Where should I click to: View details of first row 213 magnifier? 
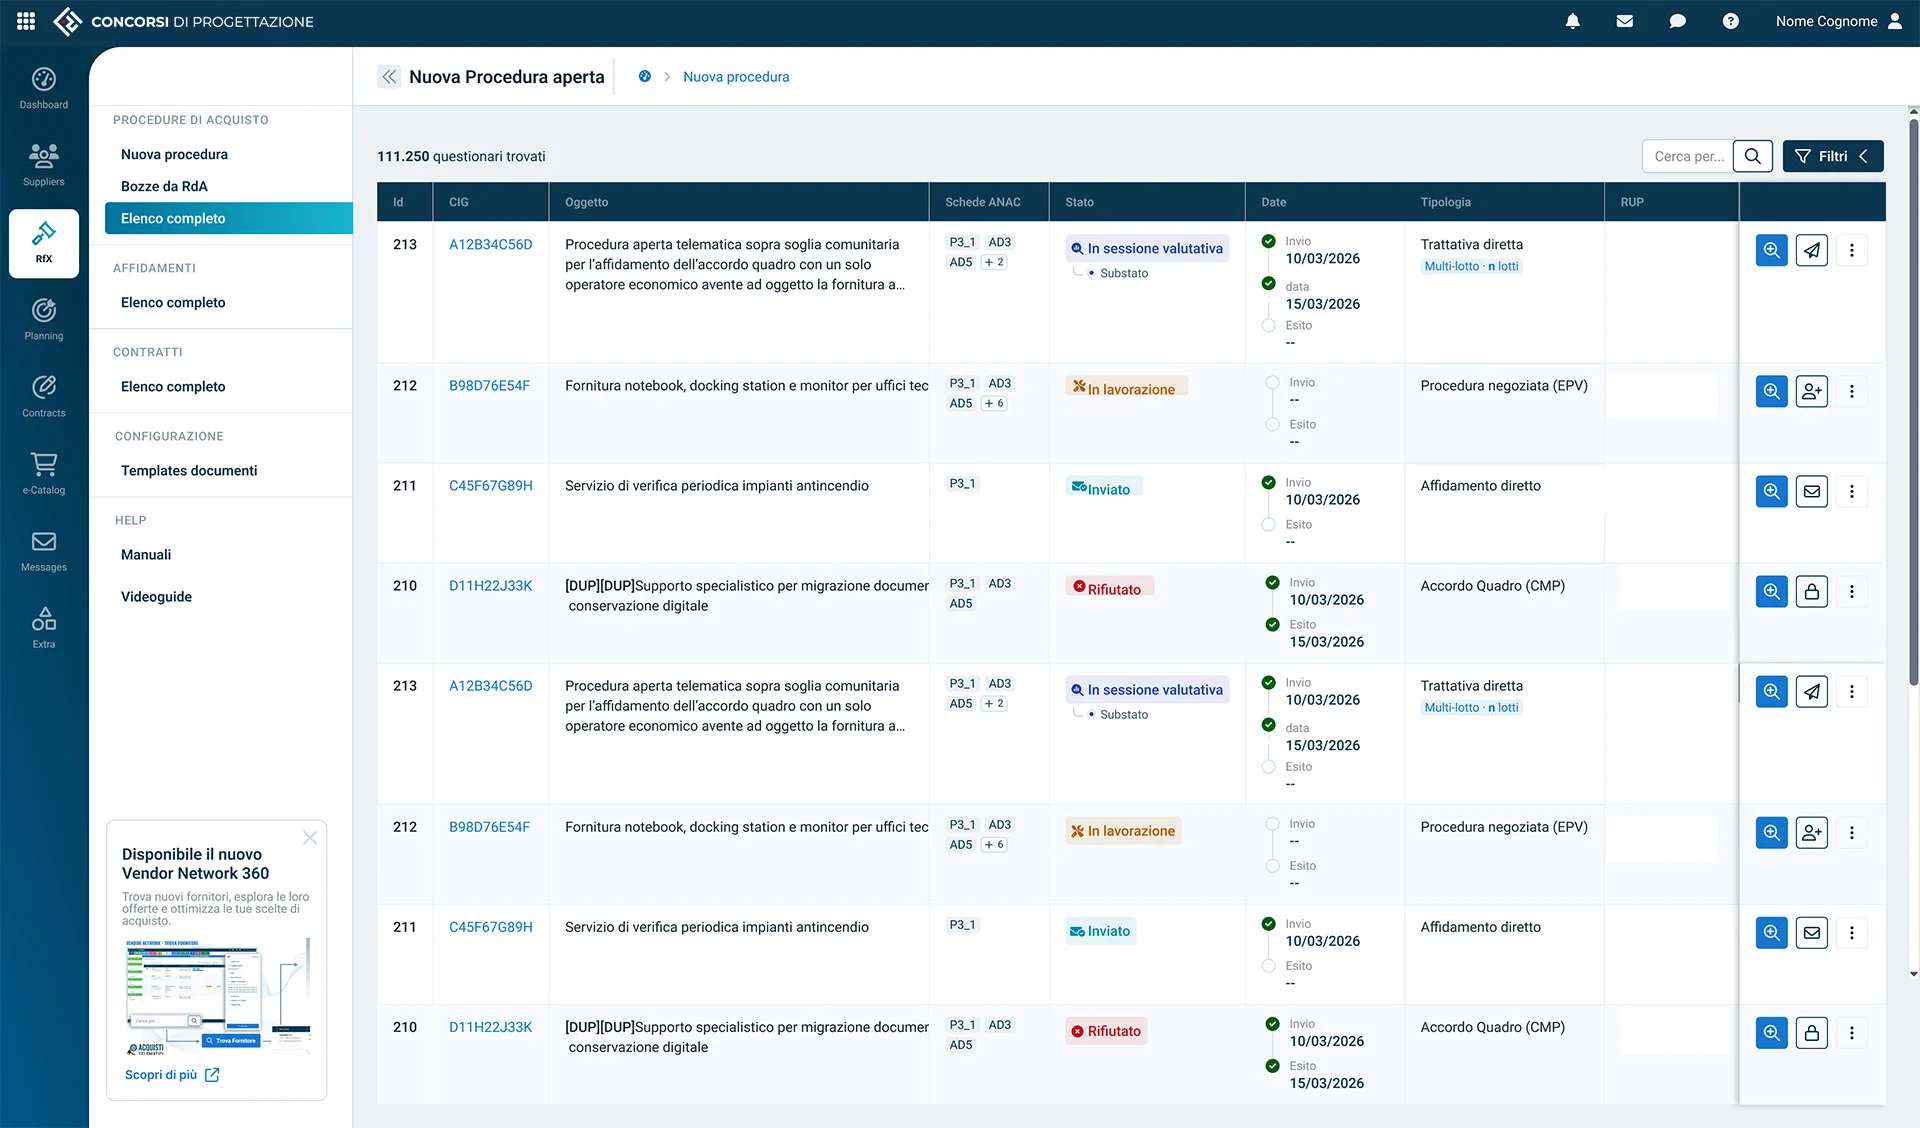click(x=1771, y=250)
